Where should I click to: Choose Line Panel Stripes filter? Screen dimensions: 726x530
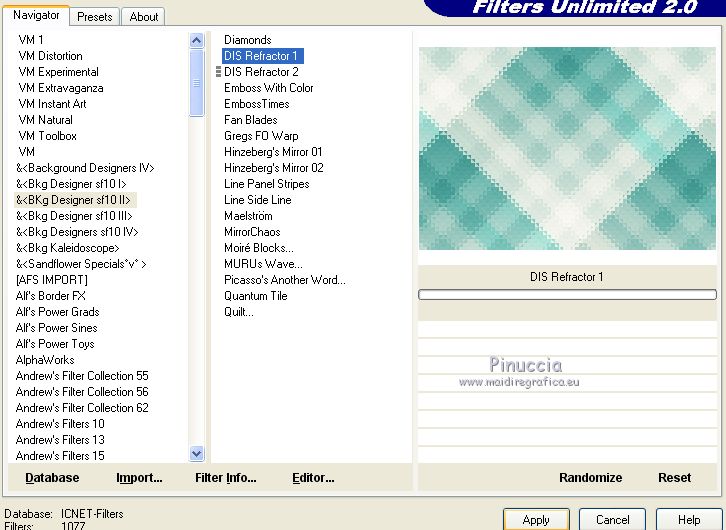coord(267,184)
